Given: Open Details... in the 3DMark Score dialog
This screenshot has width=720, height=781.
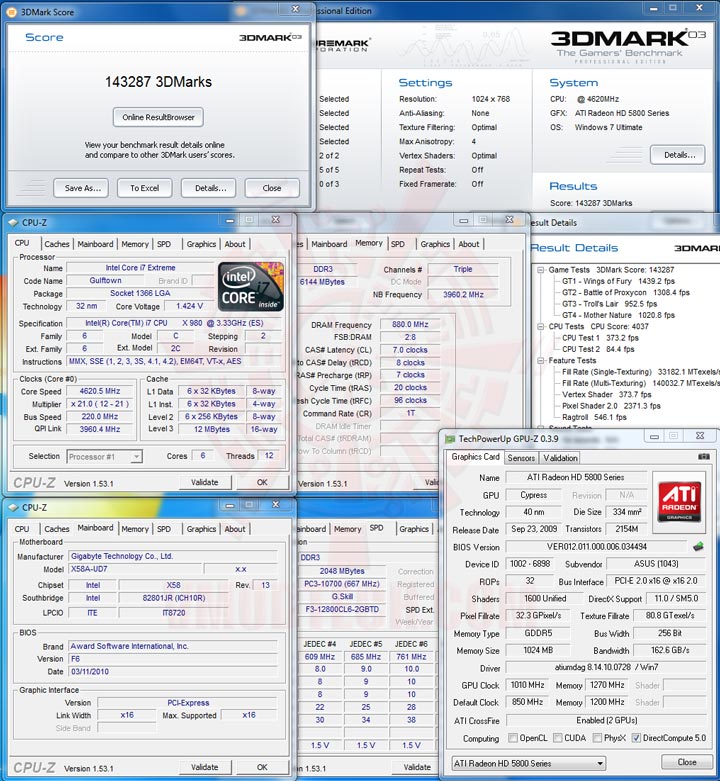Looking at the screenshot, I should (210, 188).
